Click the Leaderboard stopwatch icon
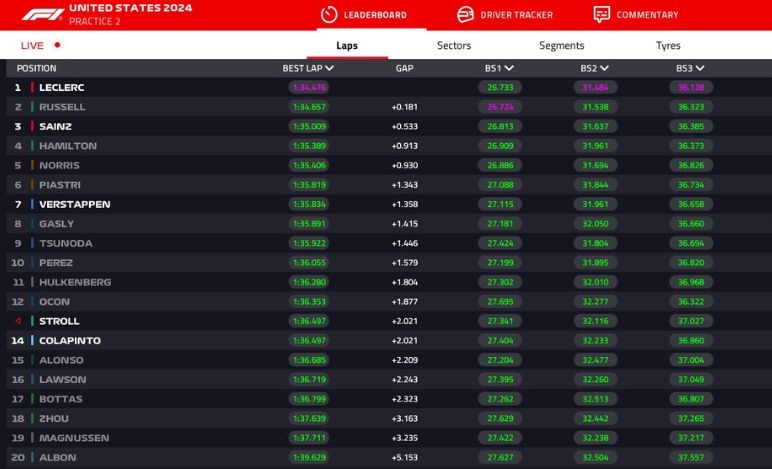This screenshot has height=469, width=772. click(328, 15)
